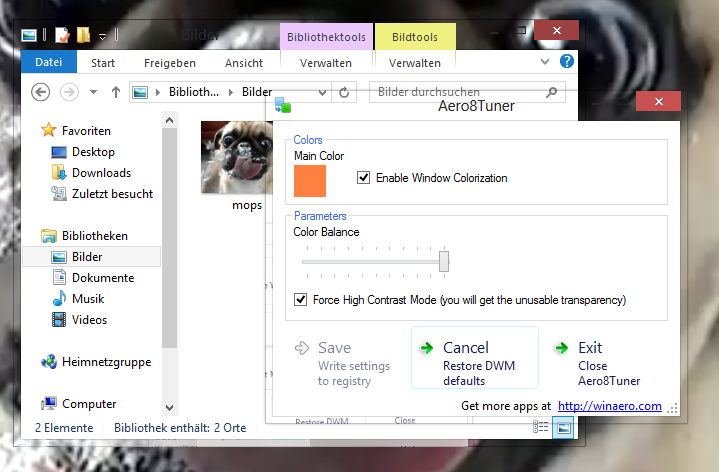
Task: Switch to large thumbnails view icon
Action: click(563, 427)
